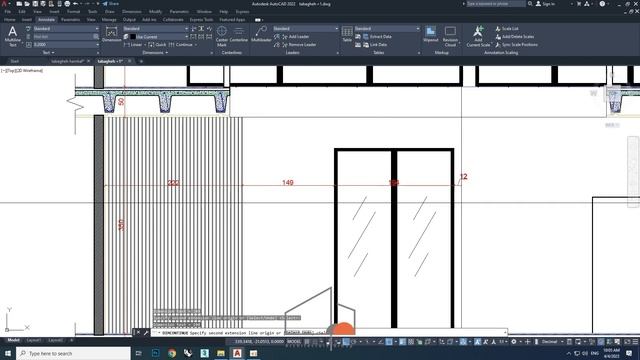The width and height of the screenshot is (640, 360).
Task: Click the Remove Leader button
Action: [299, 44]
